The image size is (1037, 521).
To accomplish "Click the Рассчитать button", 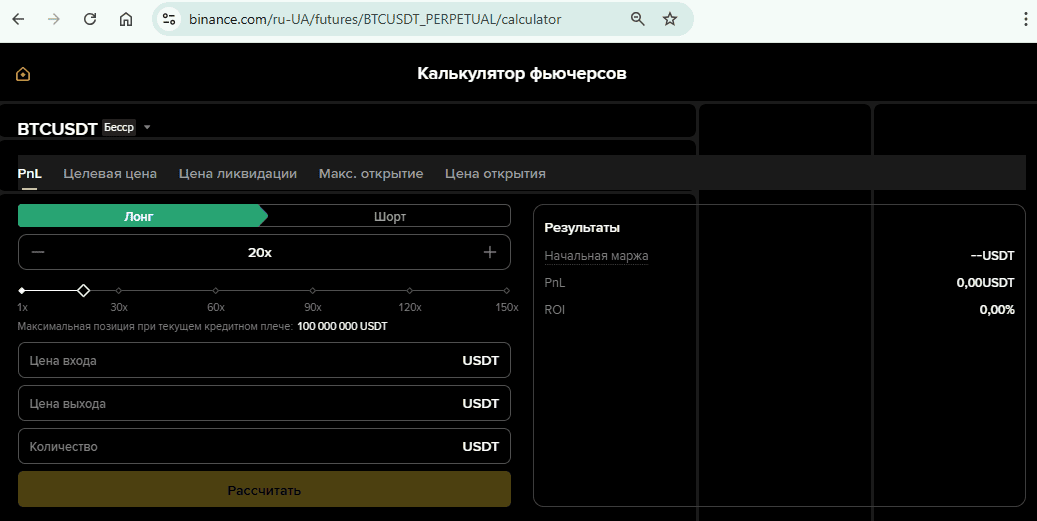I will pyautogui.click(x=265, y=490).
